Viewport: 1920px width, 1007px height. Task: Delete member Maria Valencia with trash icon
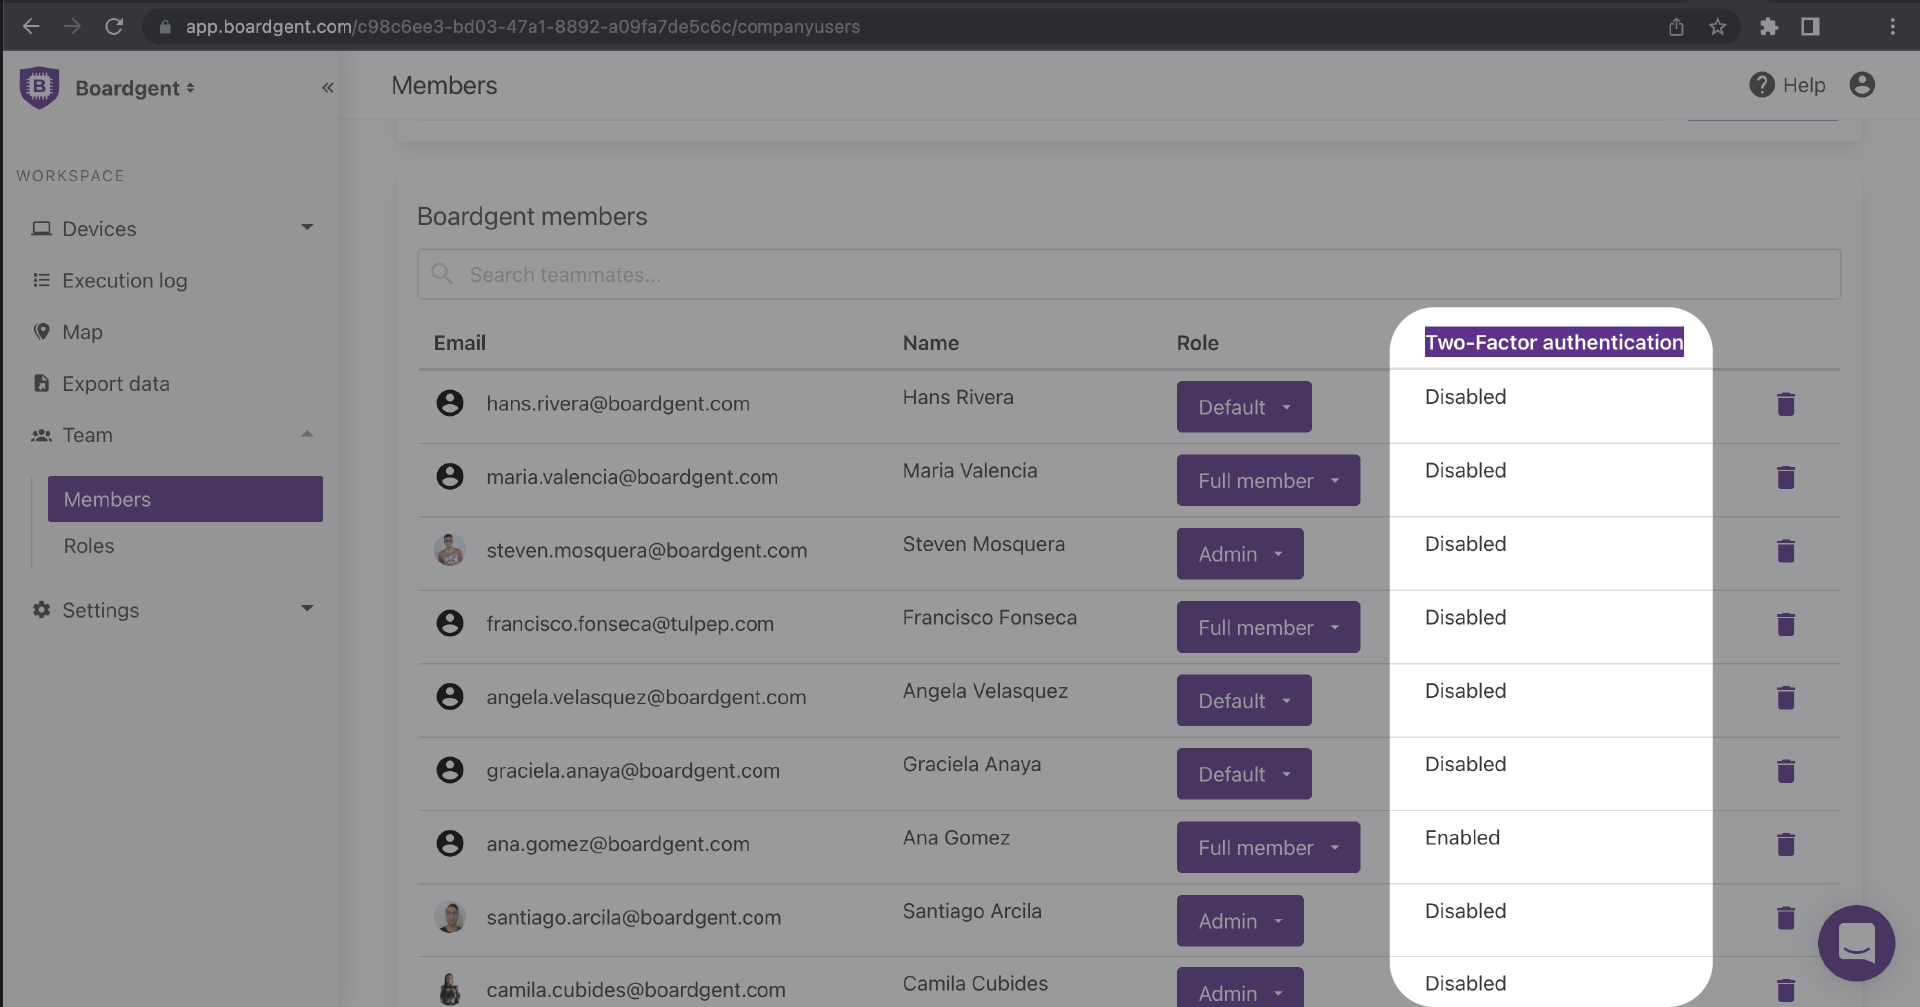click(1786, 477)
